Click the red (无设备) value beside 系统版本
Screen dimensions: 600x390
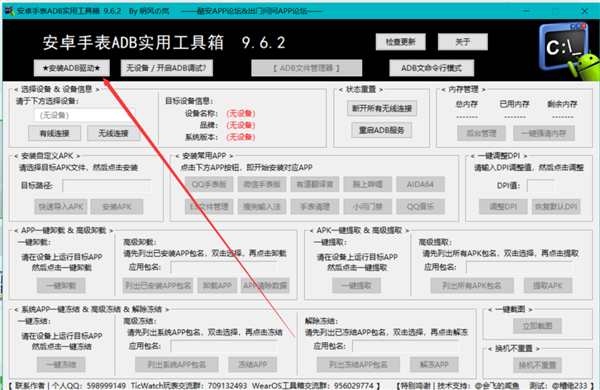click(x=241, y=137)
